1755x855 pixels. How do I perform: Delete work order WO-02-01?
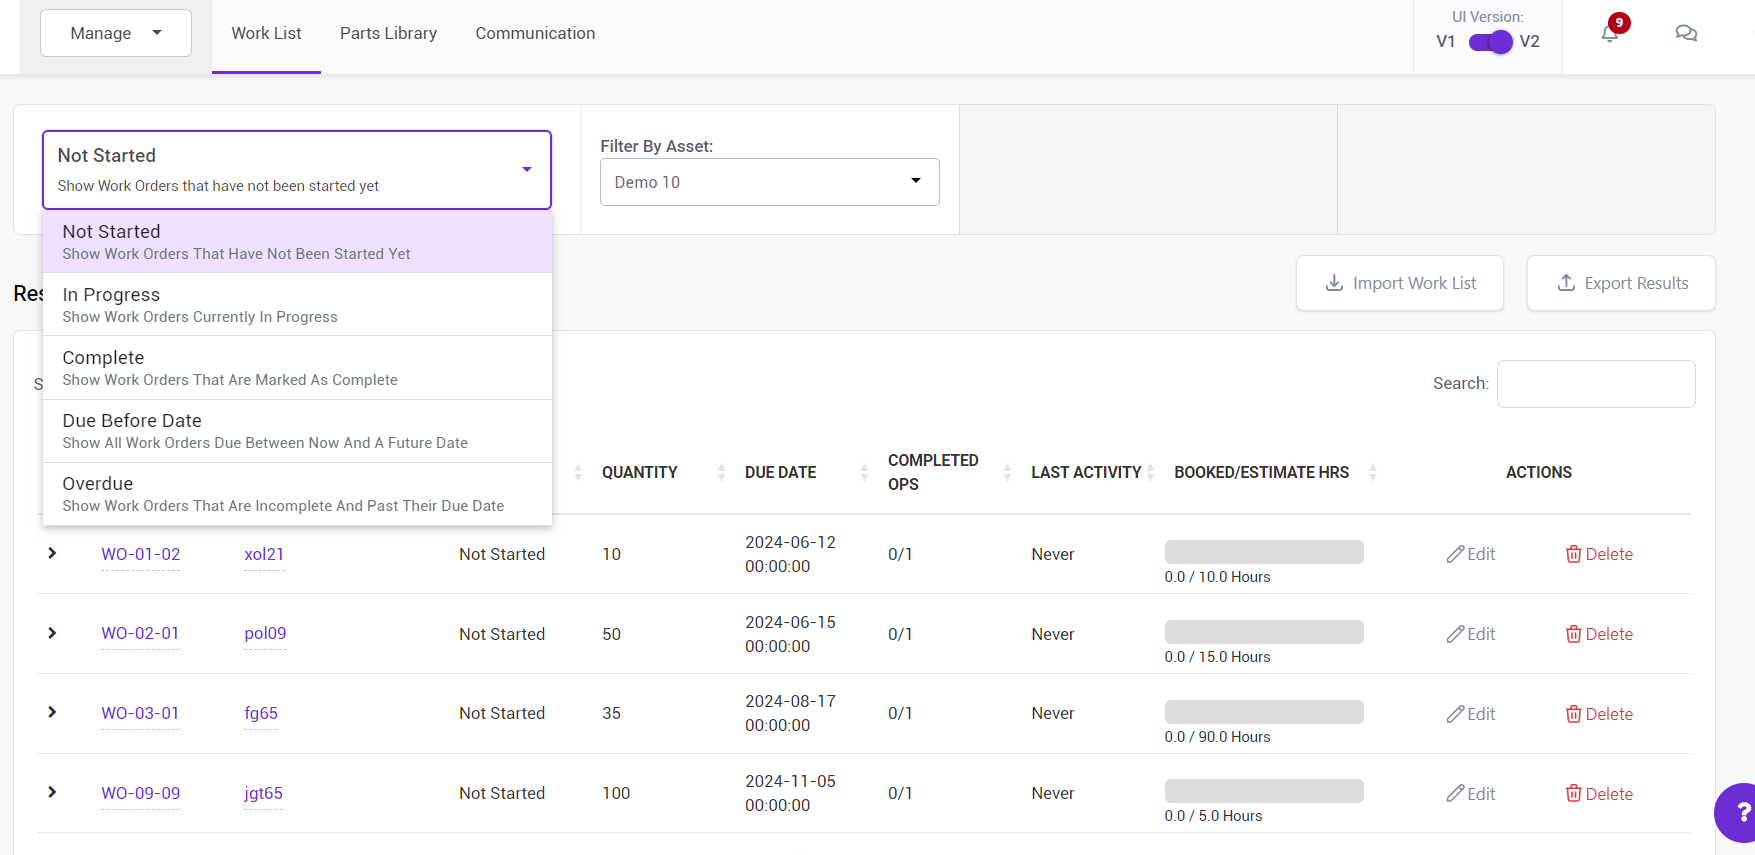[1599, 634]
